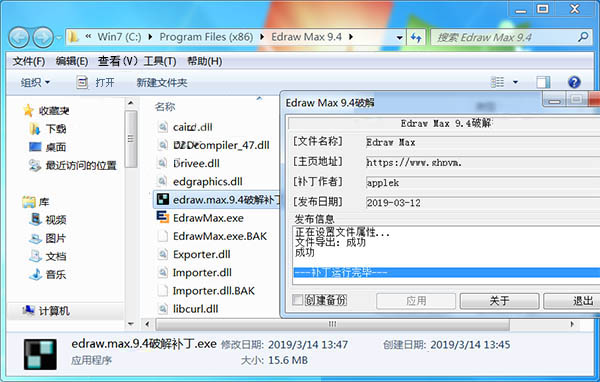Select the highlighted 补丁运行完毕 log line
This screenshot has width=600, height=382.
[x=447, y=273]
